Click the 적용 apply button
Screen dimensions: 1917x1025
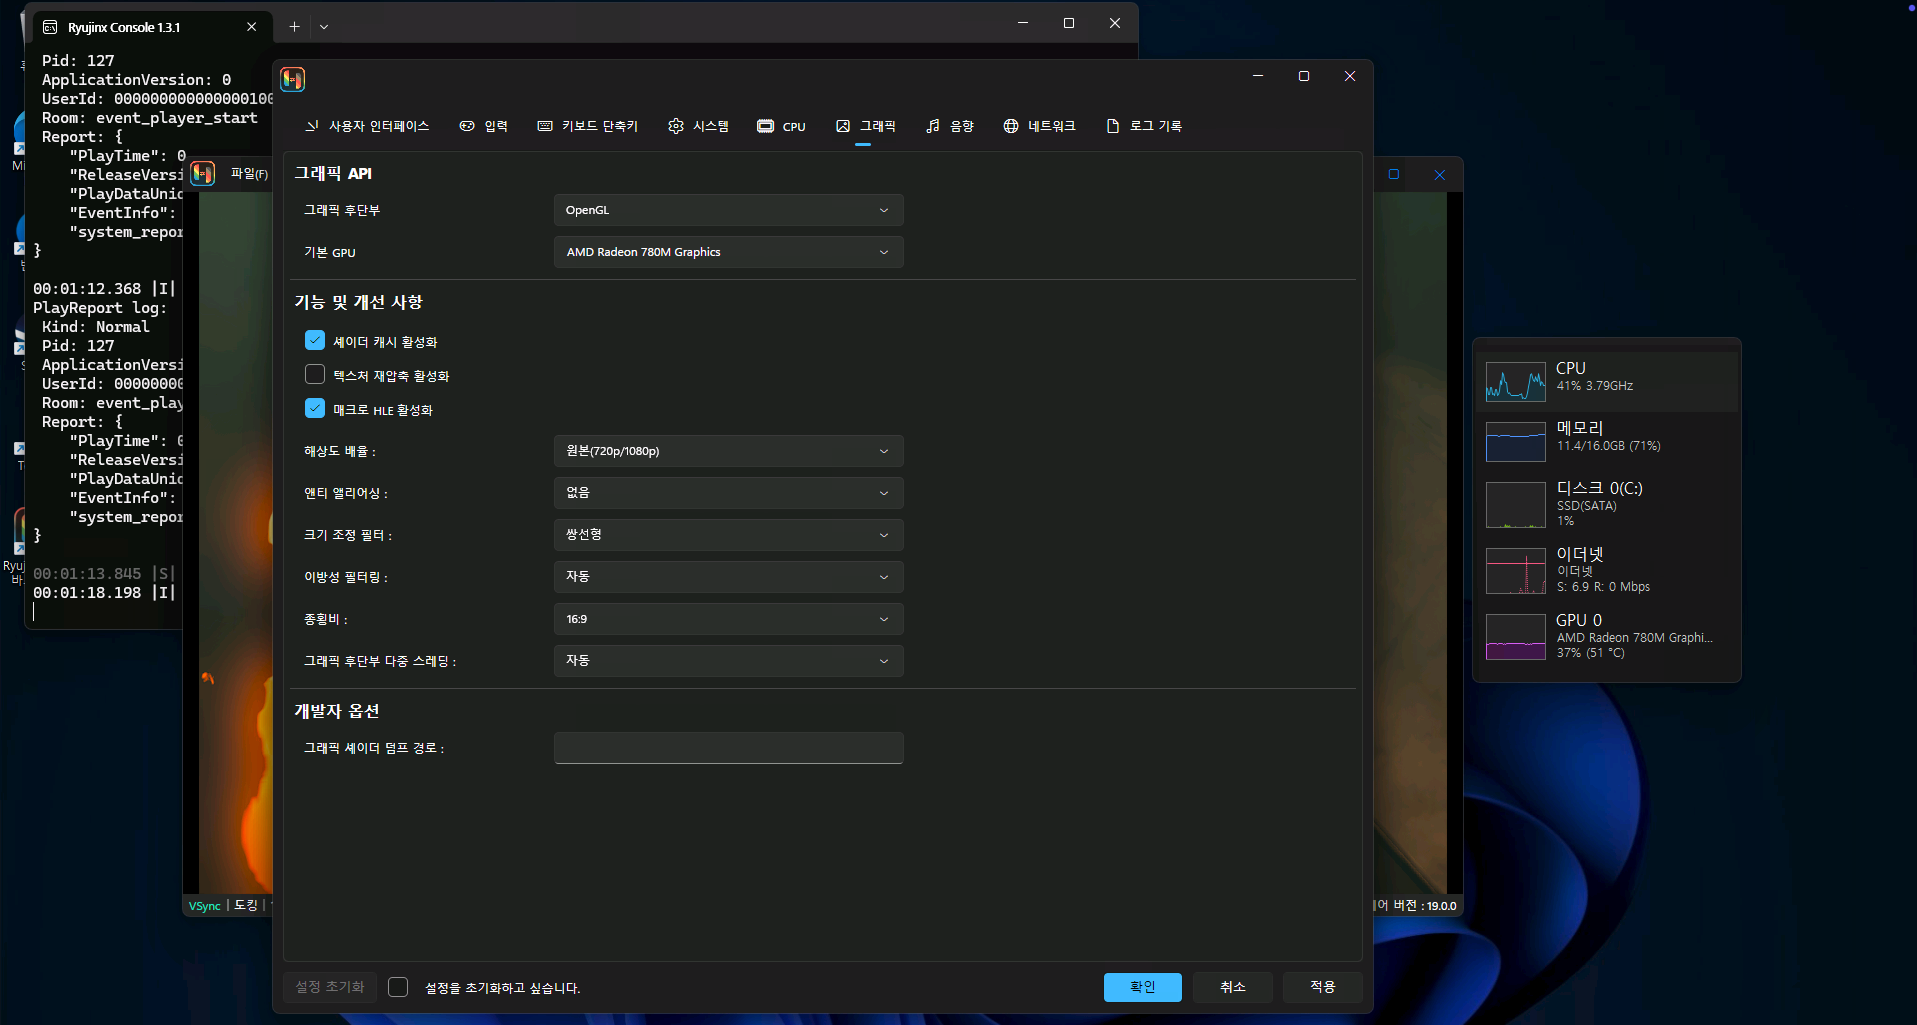point(1322,987)
